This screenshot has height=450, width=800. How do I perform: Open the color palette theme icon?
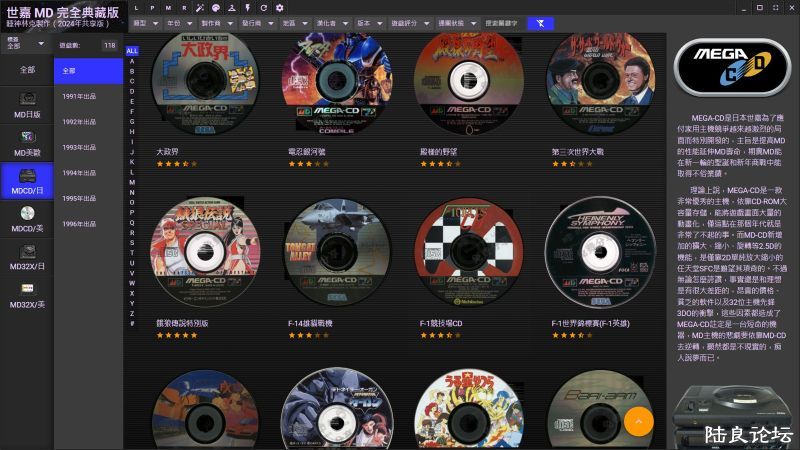(216, 8)
